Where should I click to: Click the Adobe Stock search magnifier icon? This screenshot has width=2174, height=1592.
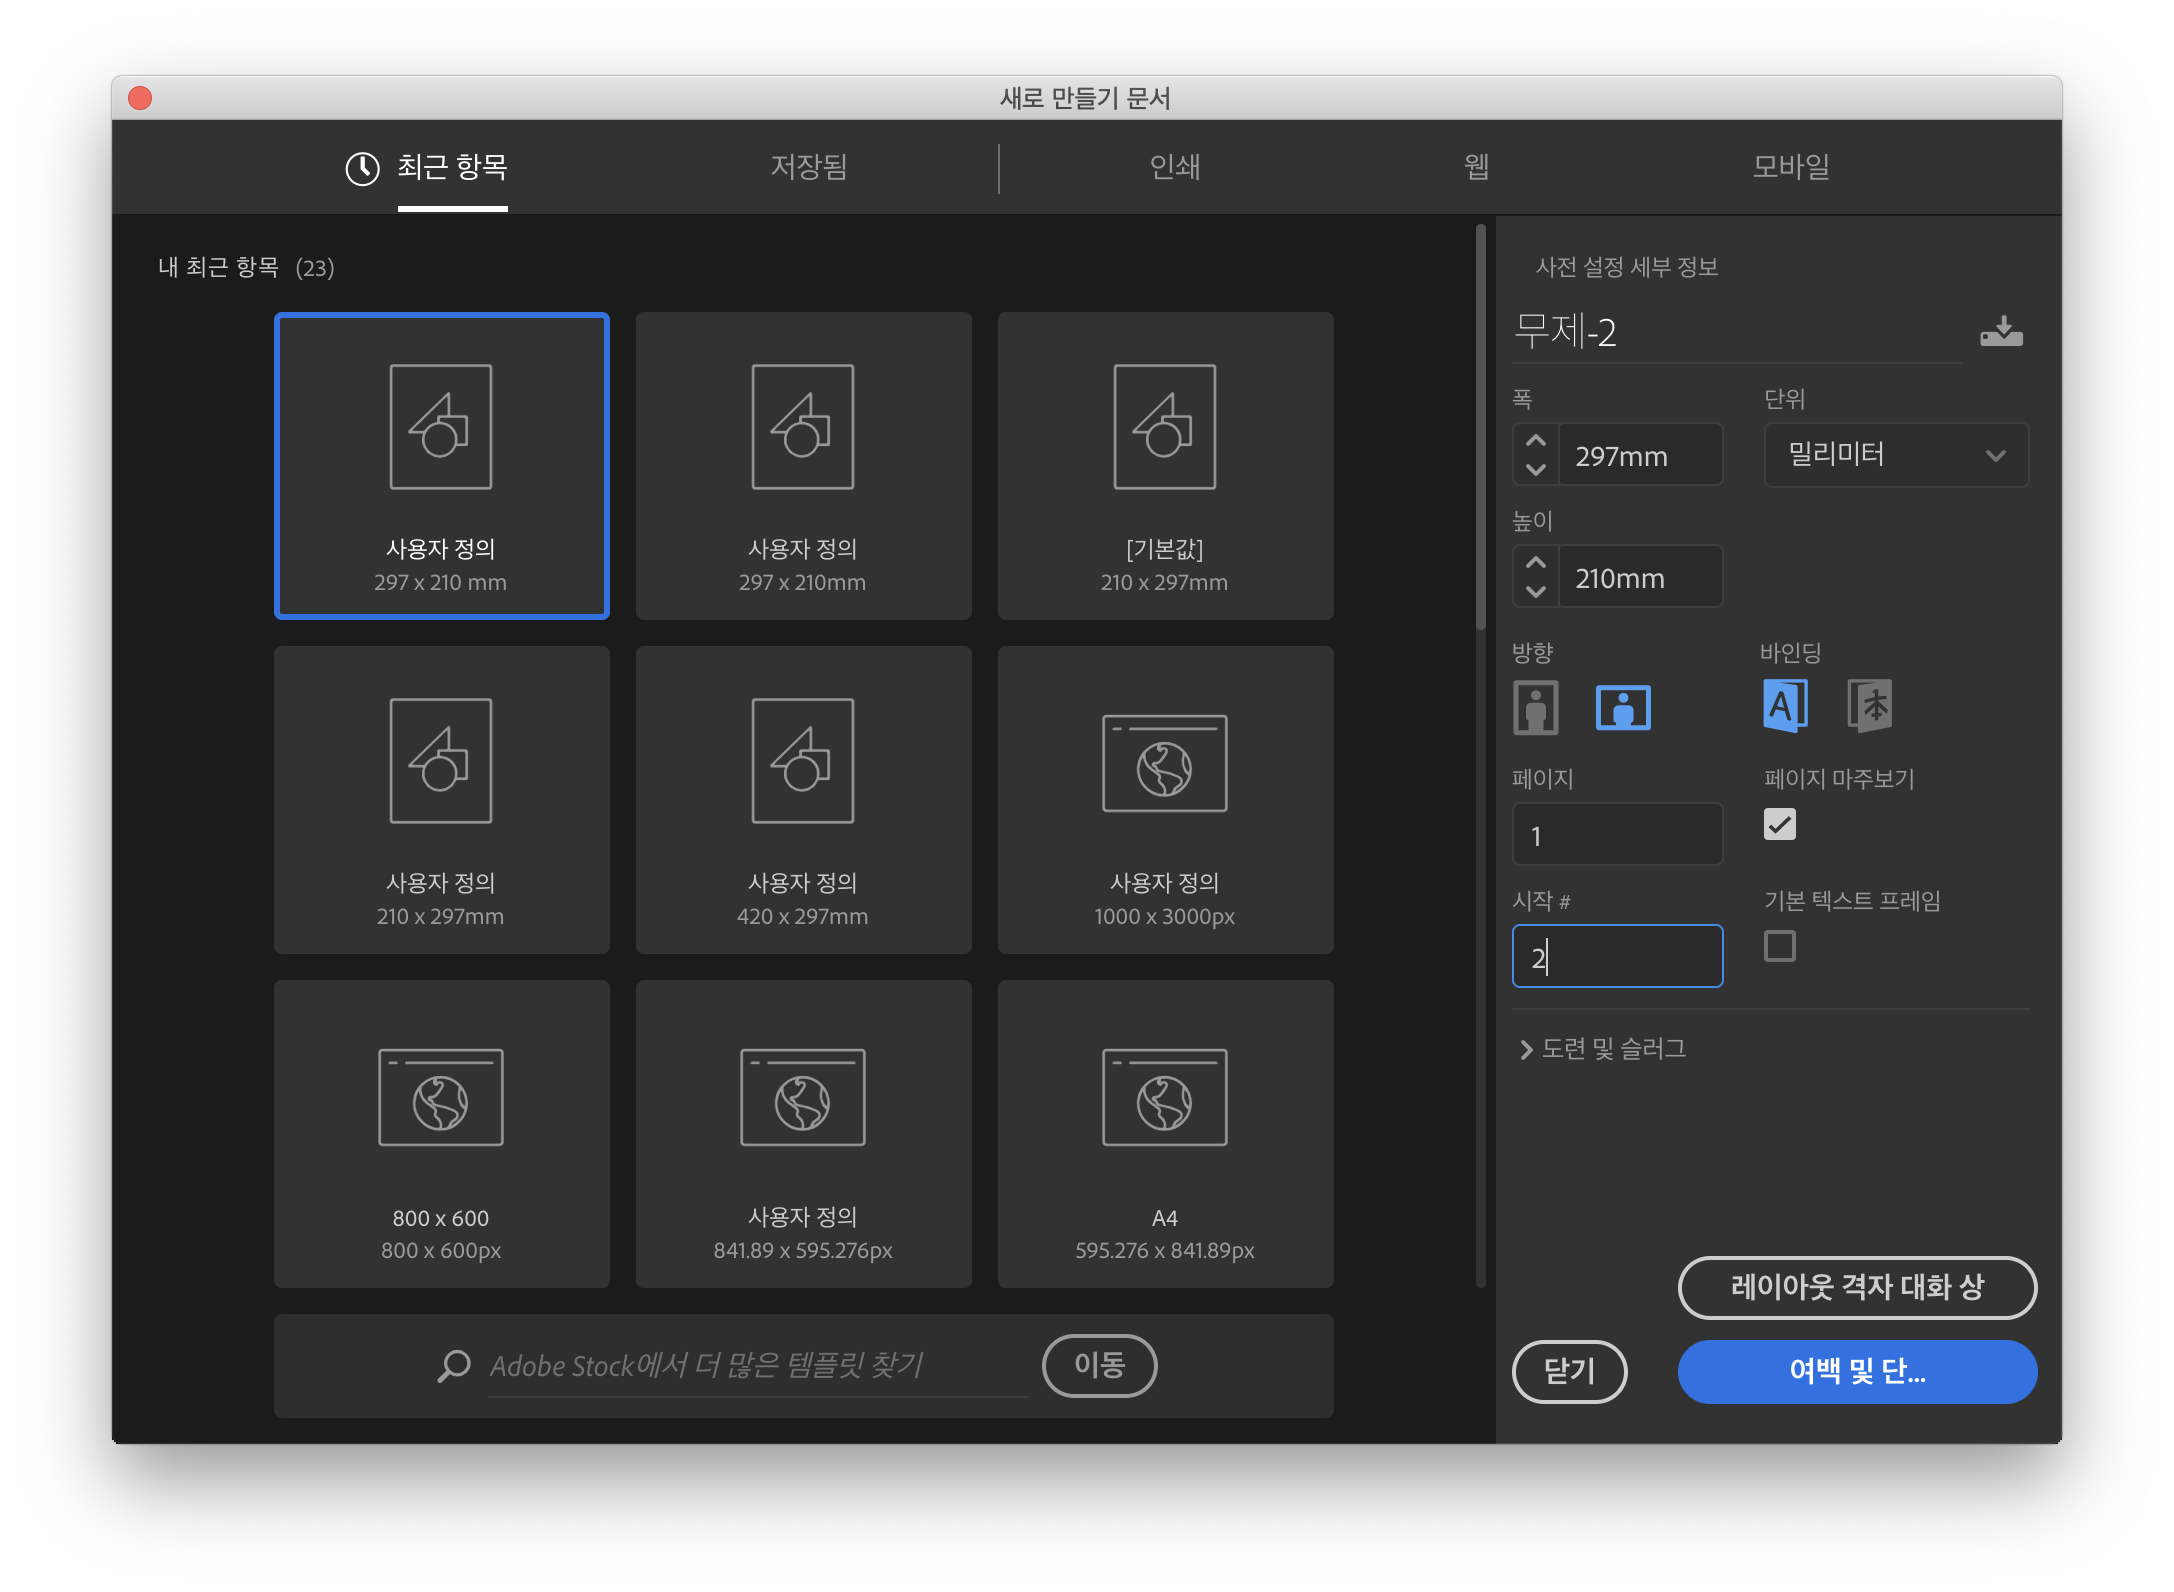pos(454,1365)
